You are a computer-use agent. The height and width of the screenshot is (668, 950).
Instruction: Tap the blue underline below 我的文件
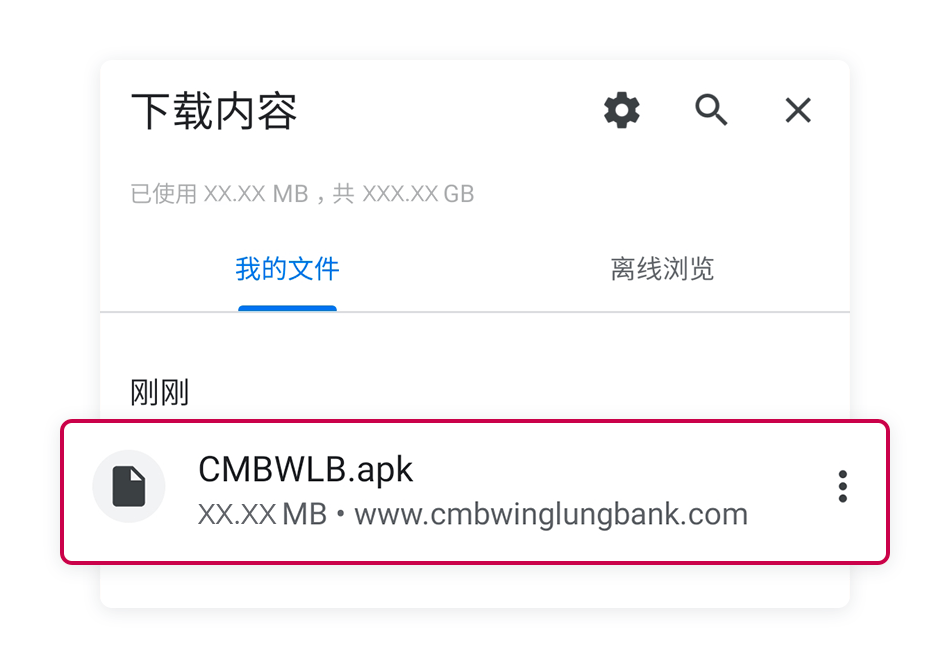click(x=287, y=308)
